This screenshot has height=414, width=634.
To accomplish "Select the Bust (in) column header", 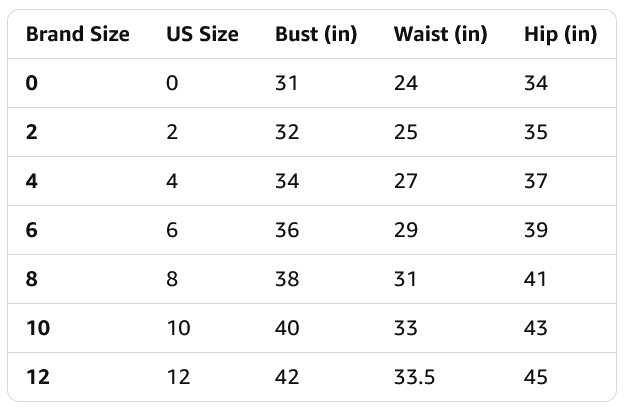I will coord(315,35).
